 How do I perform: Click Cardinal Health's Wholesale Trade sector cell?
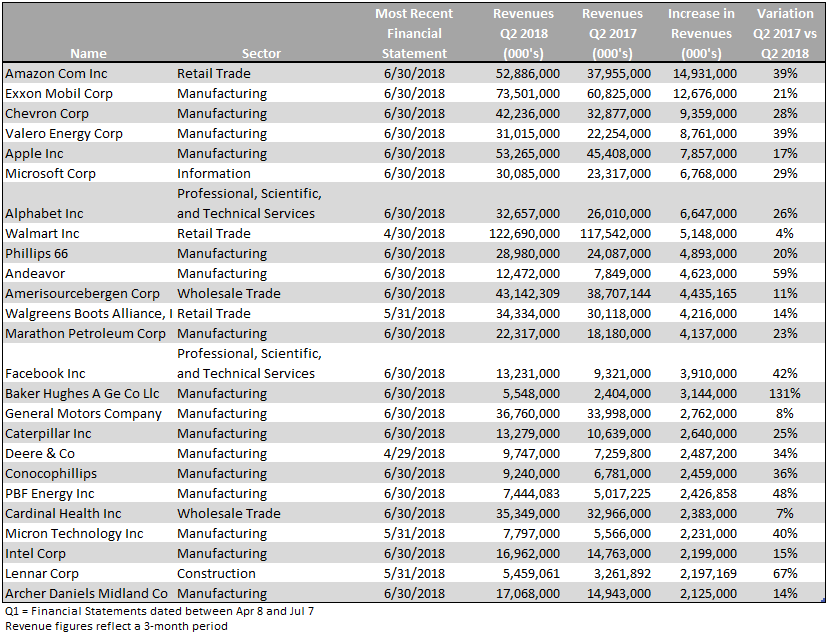point(228,513)
